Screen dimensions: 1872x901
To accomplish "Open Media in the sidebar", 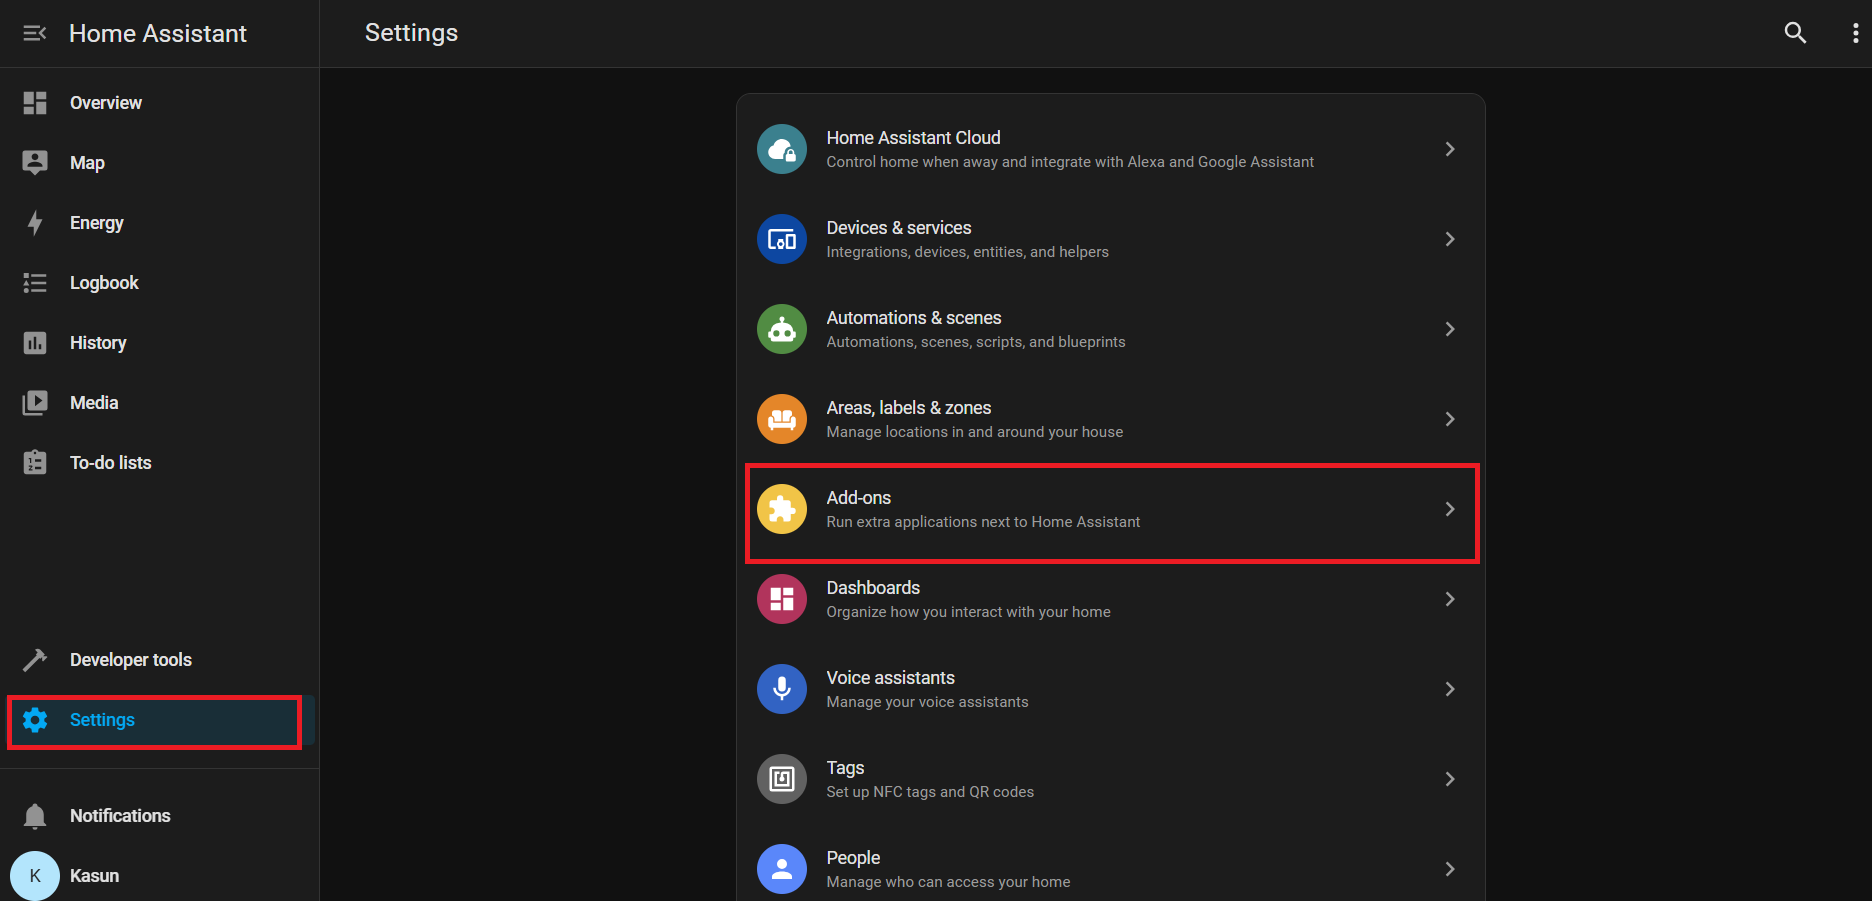I will pos(94,403).
